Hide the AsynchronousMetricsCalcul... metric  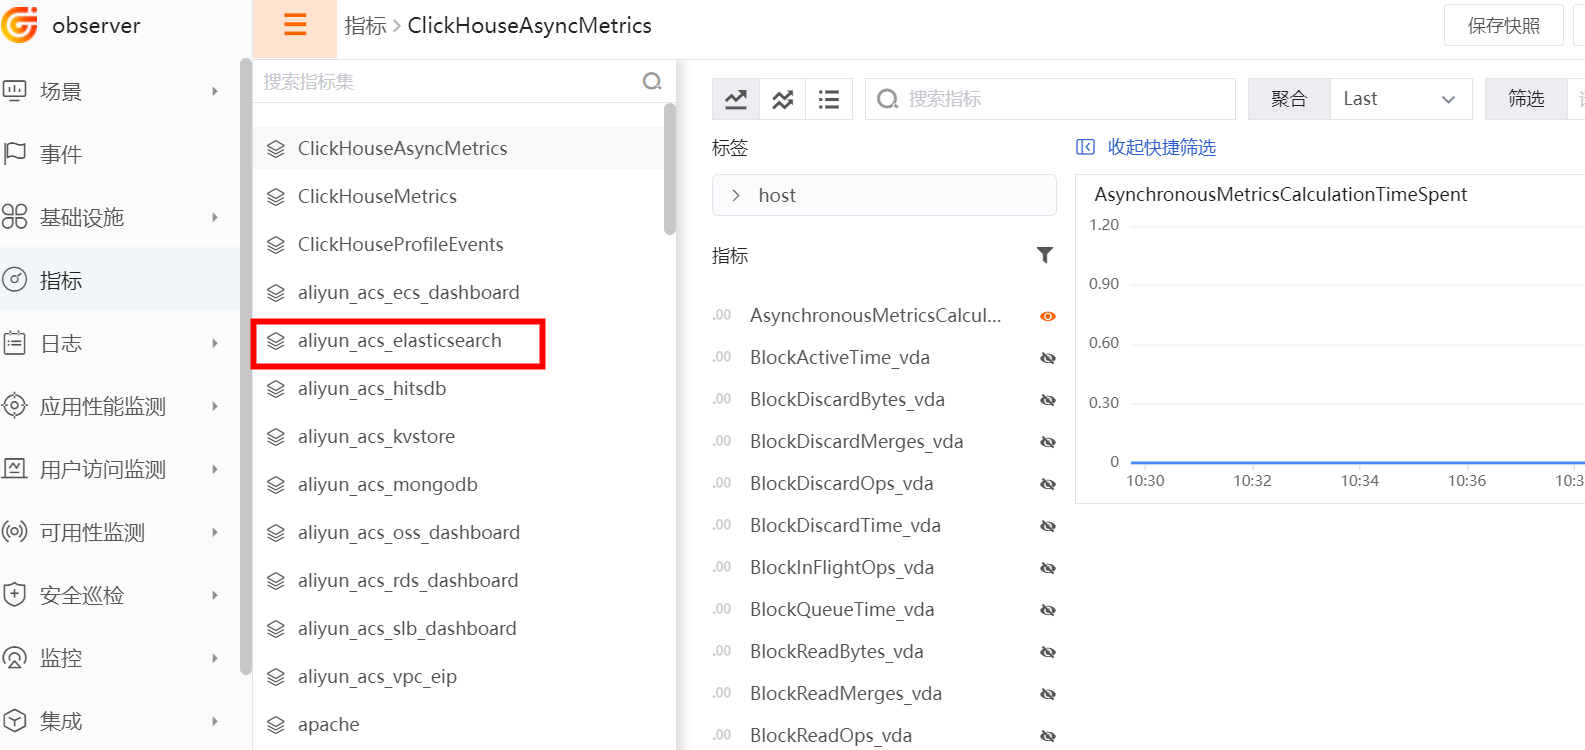(x=1048, y=316)
